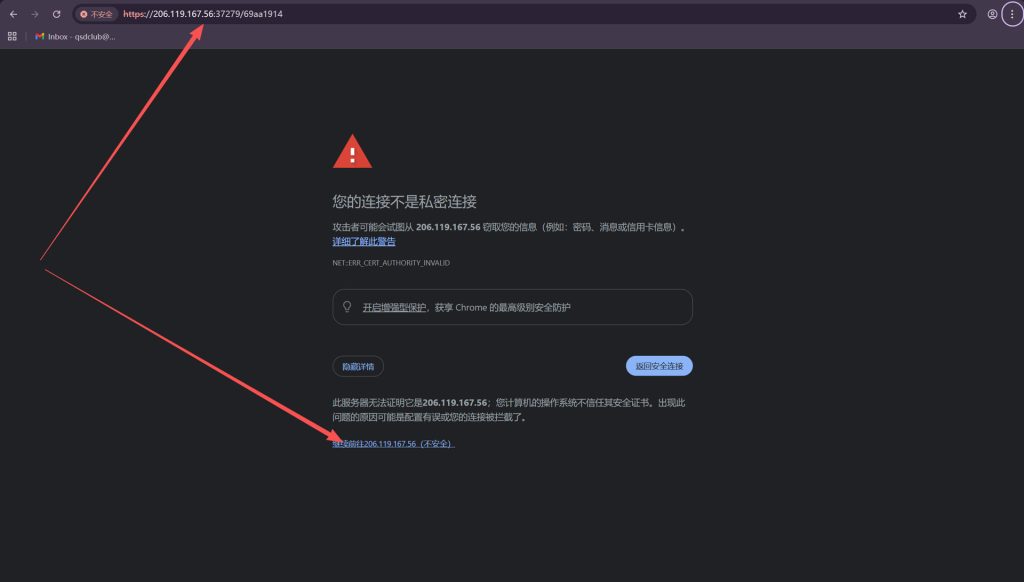Click the lightbulb icon in protection box
This screenshot has width=1024, height=582.
tap(347, 307)
